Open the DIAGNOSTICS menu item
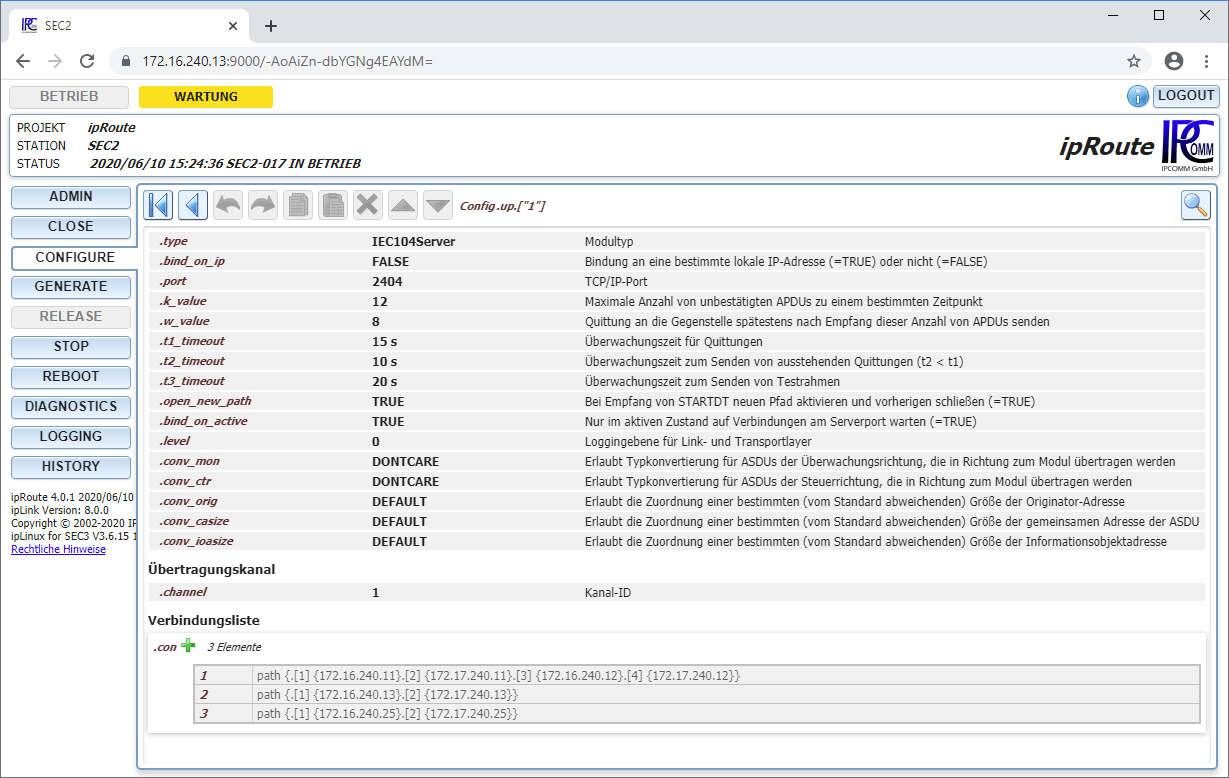The image size is (1229, 778). point(71,406)
